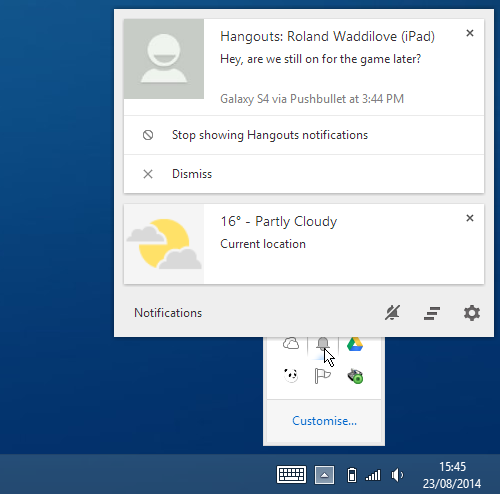Collapse hidden icons using taskbar arrow

coord(324,475)
